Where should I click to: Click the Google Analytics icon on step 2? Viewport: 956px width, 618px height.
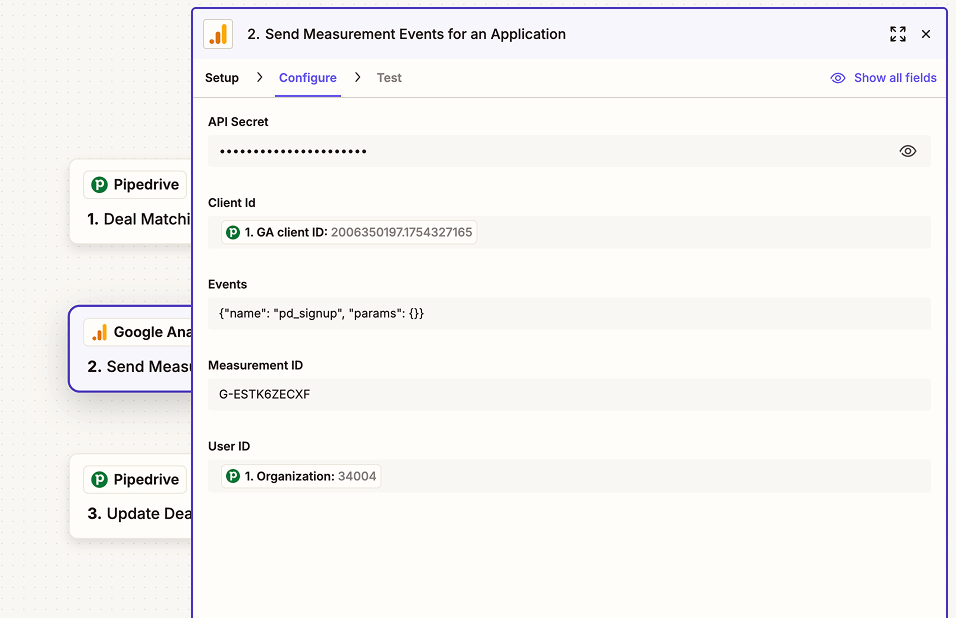[x=100, y=332]
